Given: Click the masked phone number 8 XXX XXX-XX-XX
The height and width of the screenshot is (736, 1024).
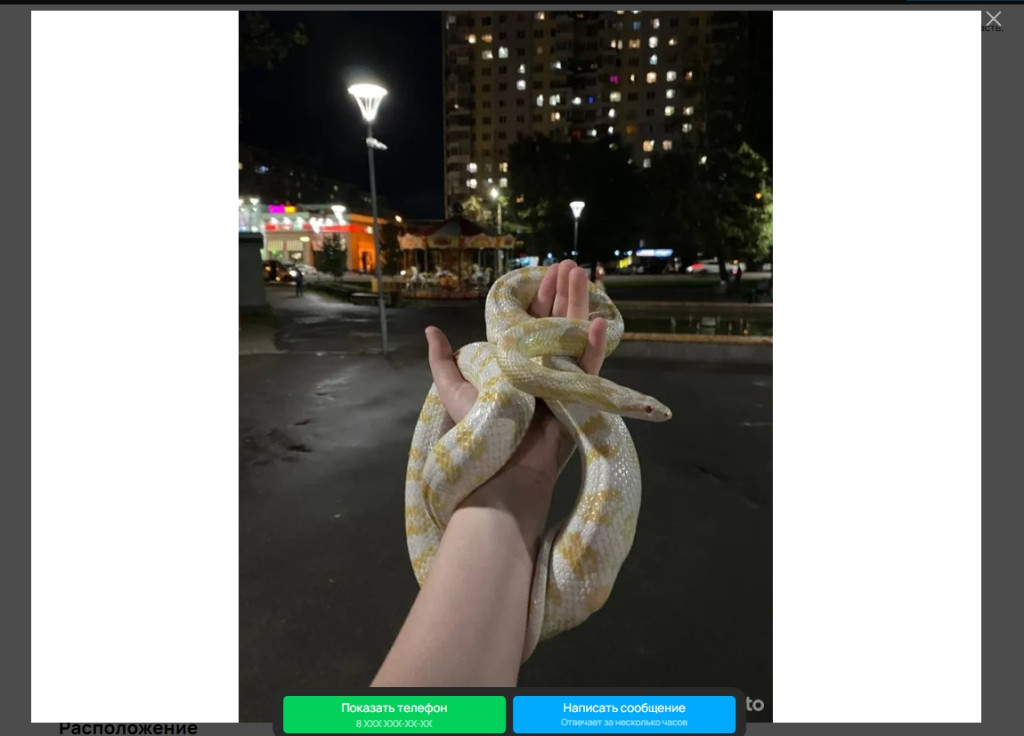Looking at the screenshot, I should point(394,723).
